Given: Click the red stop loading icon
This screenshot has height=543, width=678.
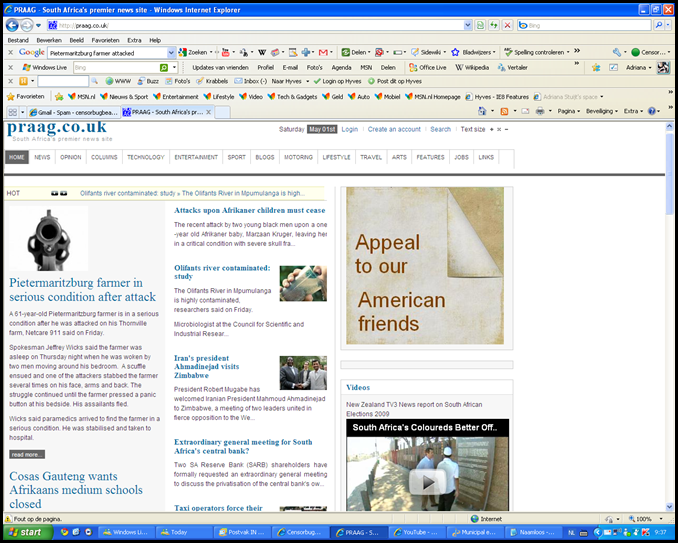Looking at the screenshot, I should [x=507, y=26].
